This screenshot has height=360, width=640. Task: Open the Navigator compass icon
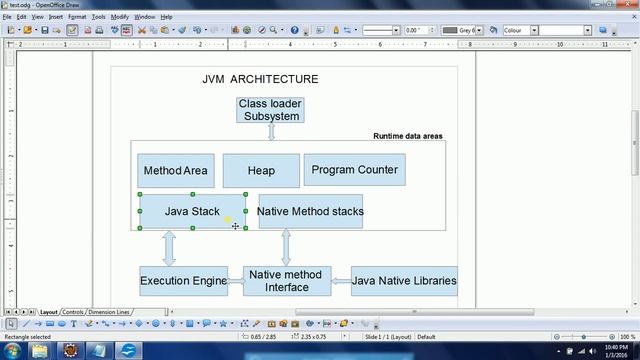[x=262, y=30]
